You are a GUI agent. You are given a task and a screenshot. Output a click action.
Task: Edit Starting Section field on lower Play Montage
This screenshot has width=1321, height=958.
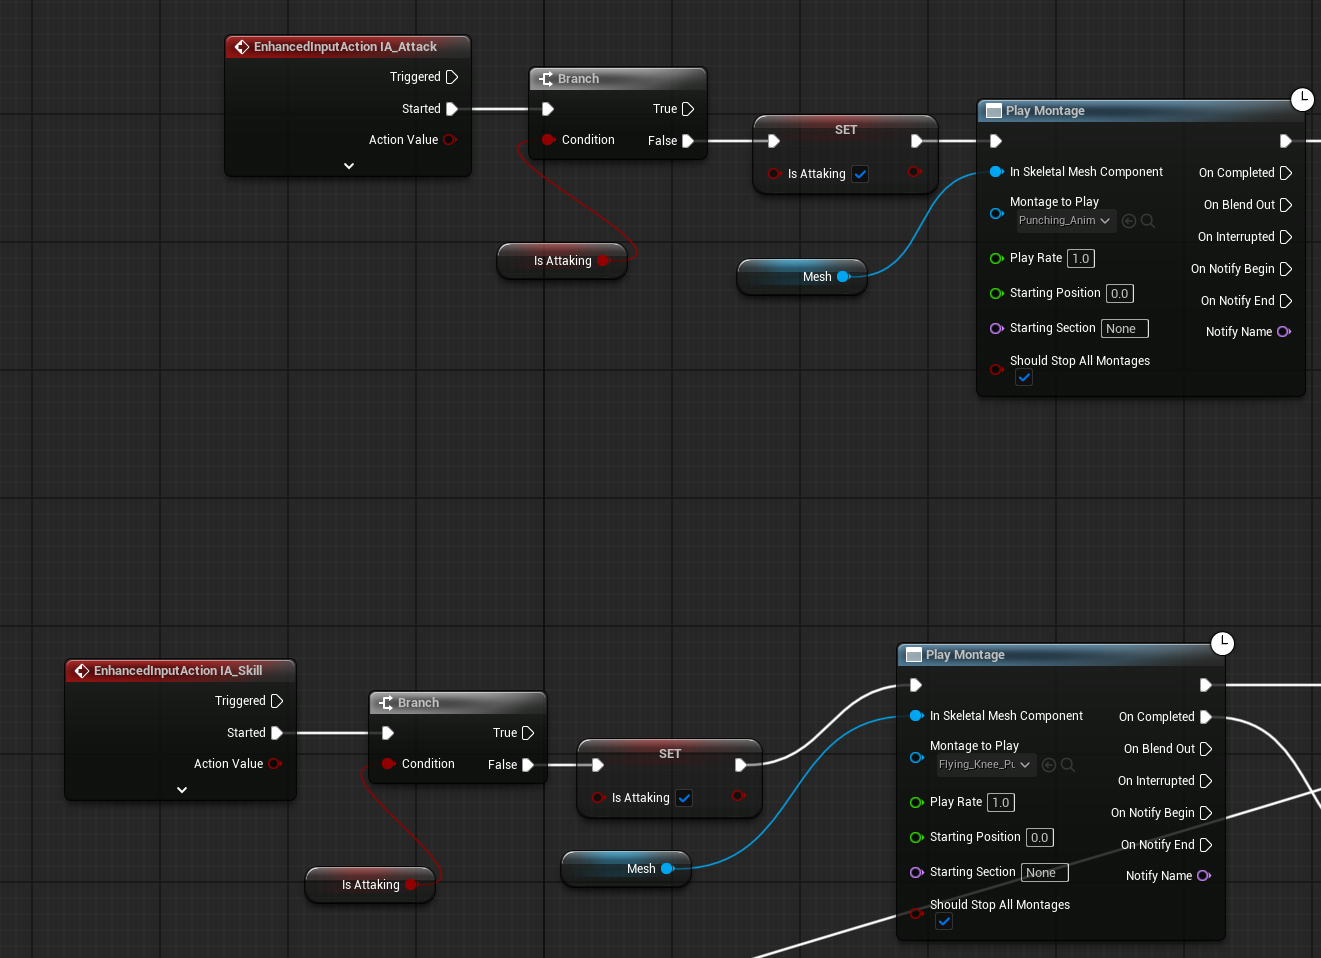point(1045,872)
